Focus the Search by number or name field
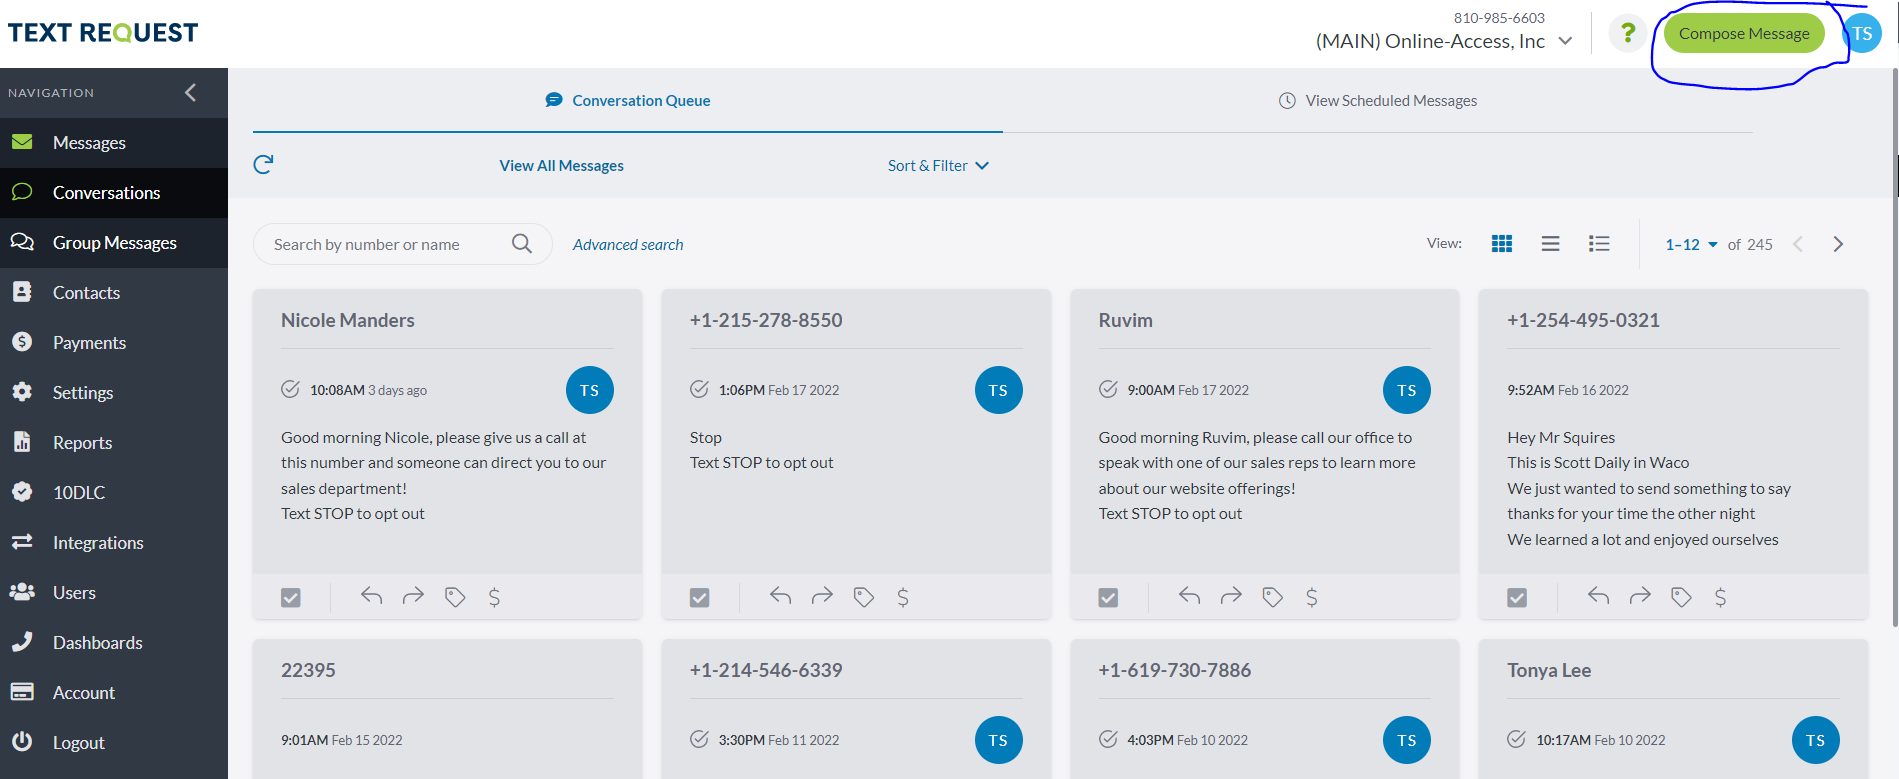 385,245
